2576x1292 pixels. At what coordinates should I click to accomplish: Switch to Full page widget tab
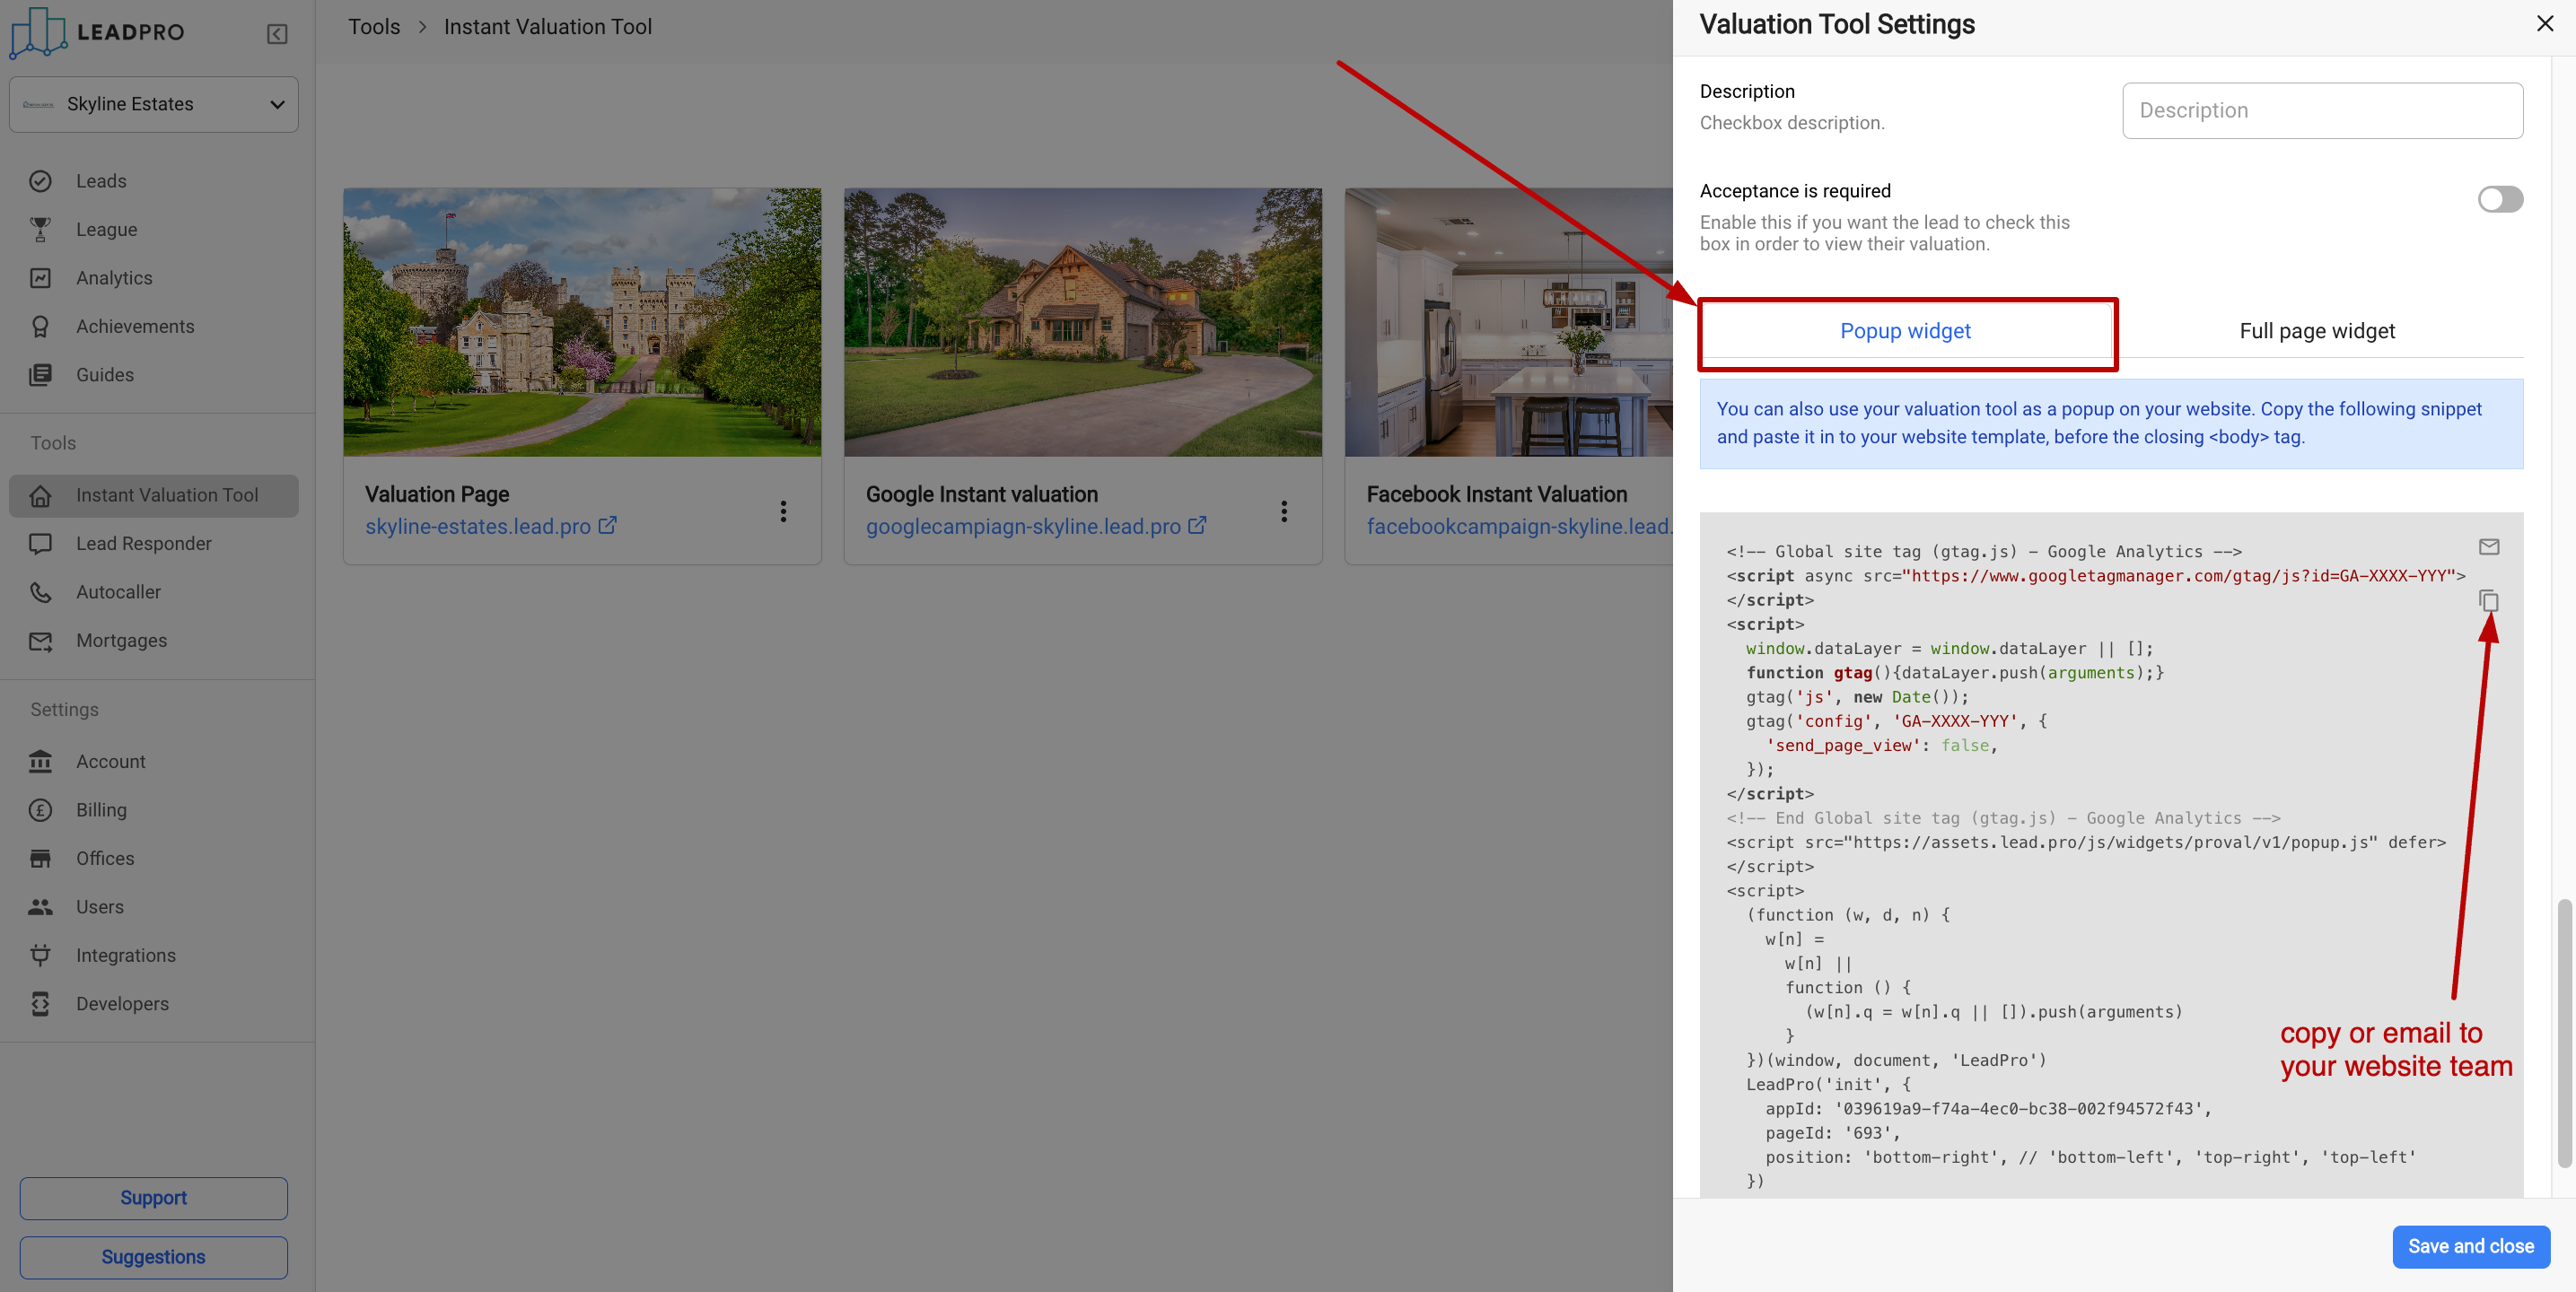coord(2316,331)
